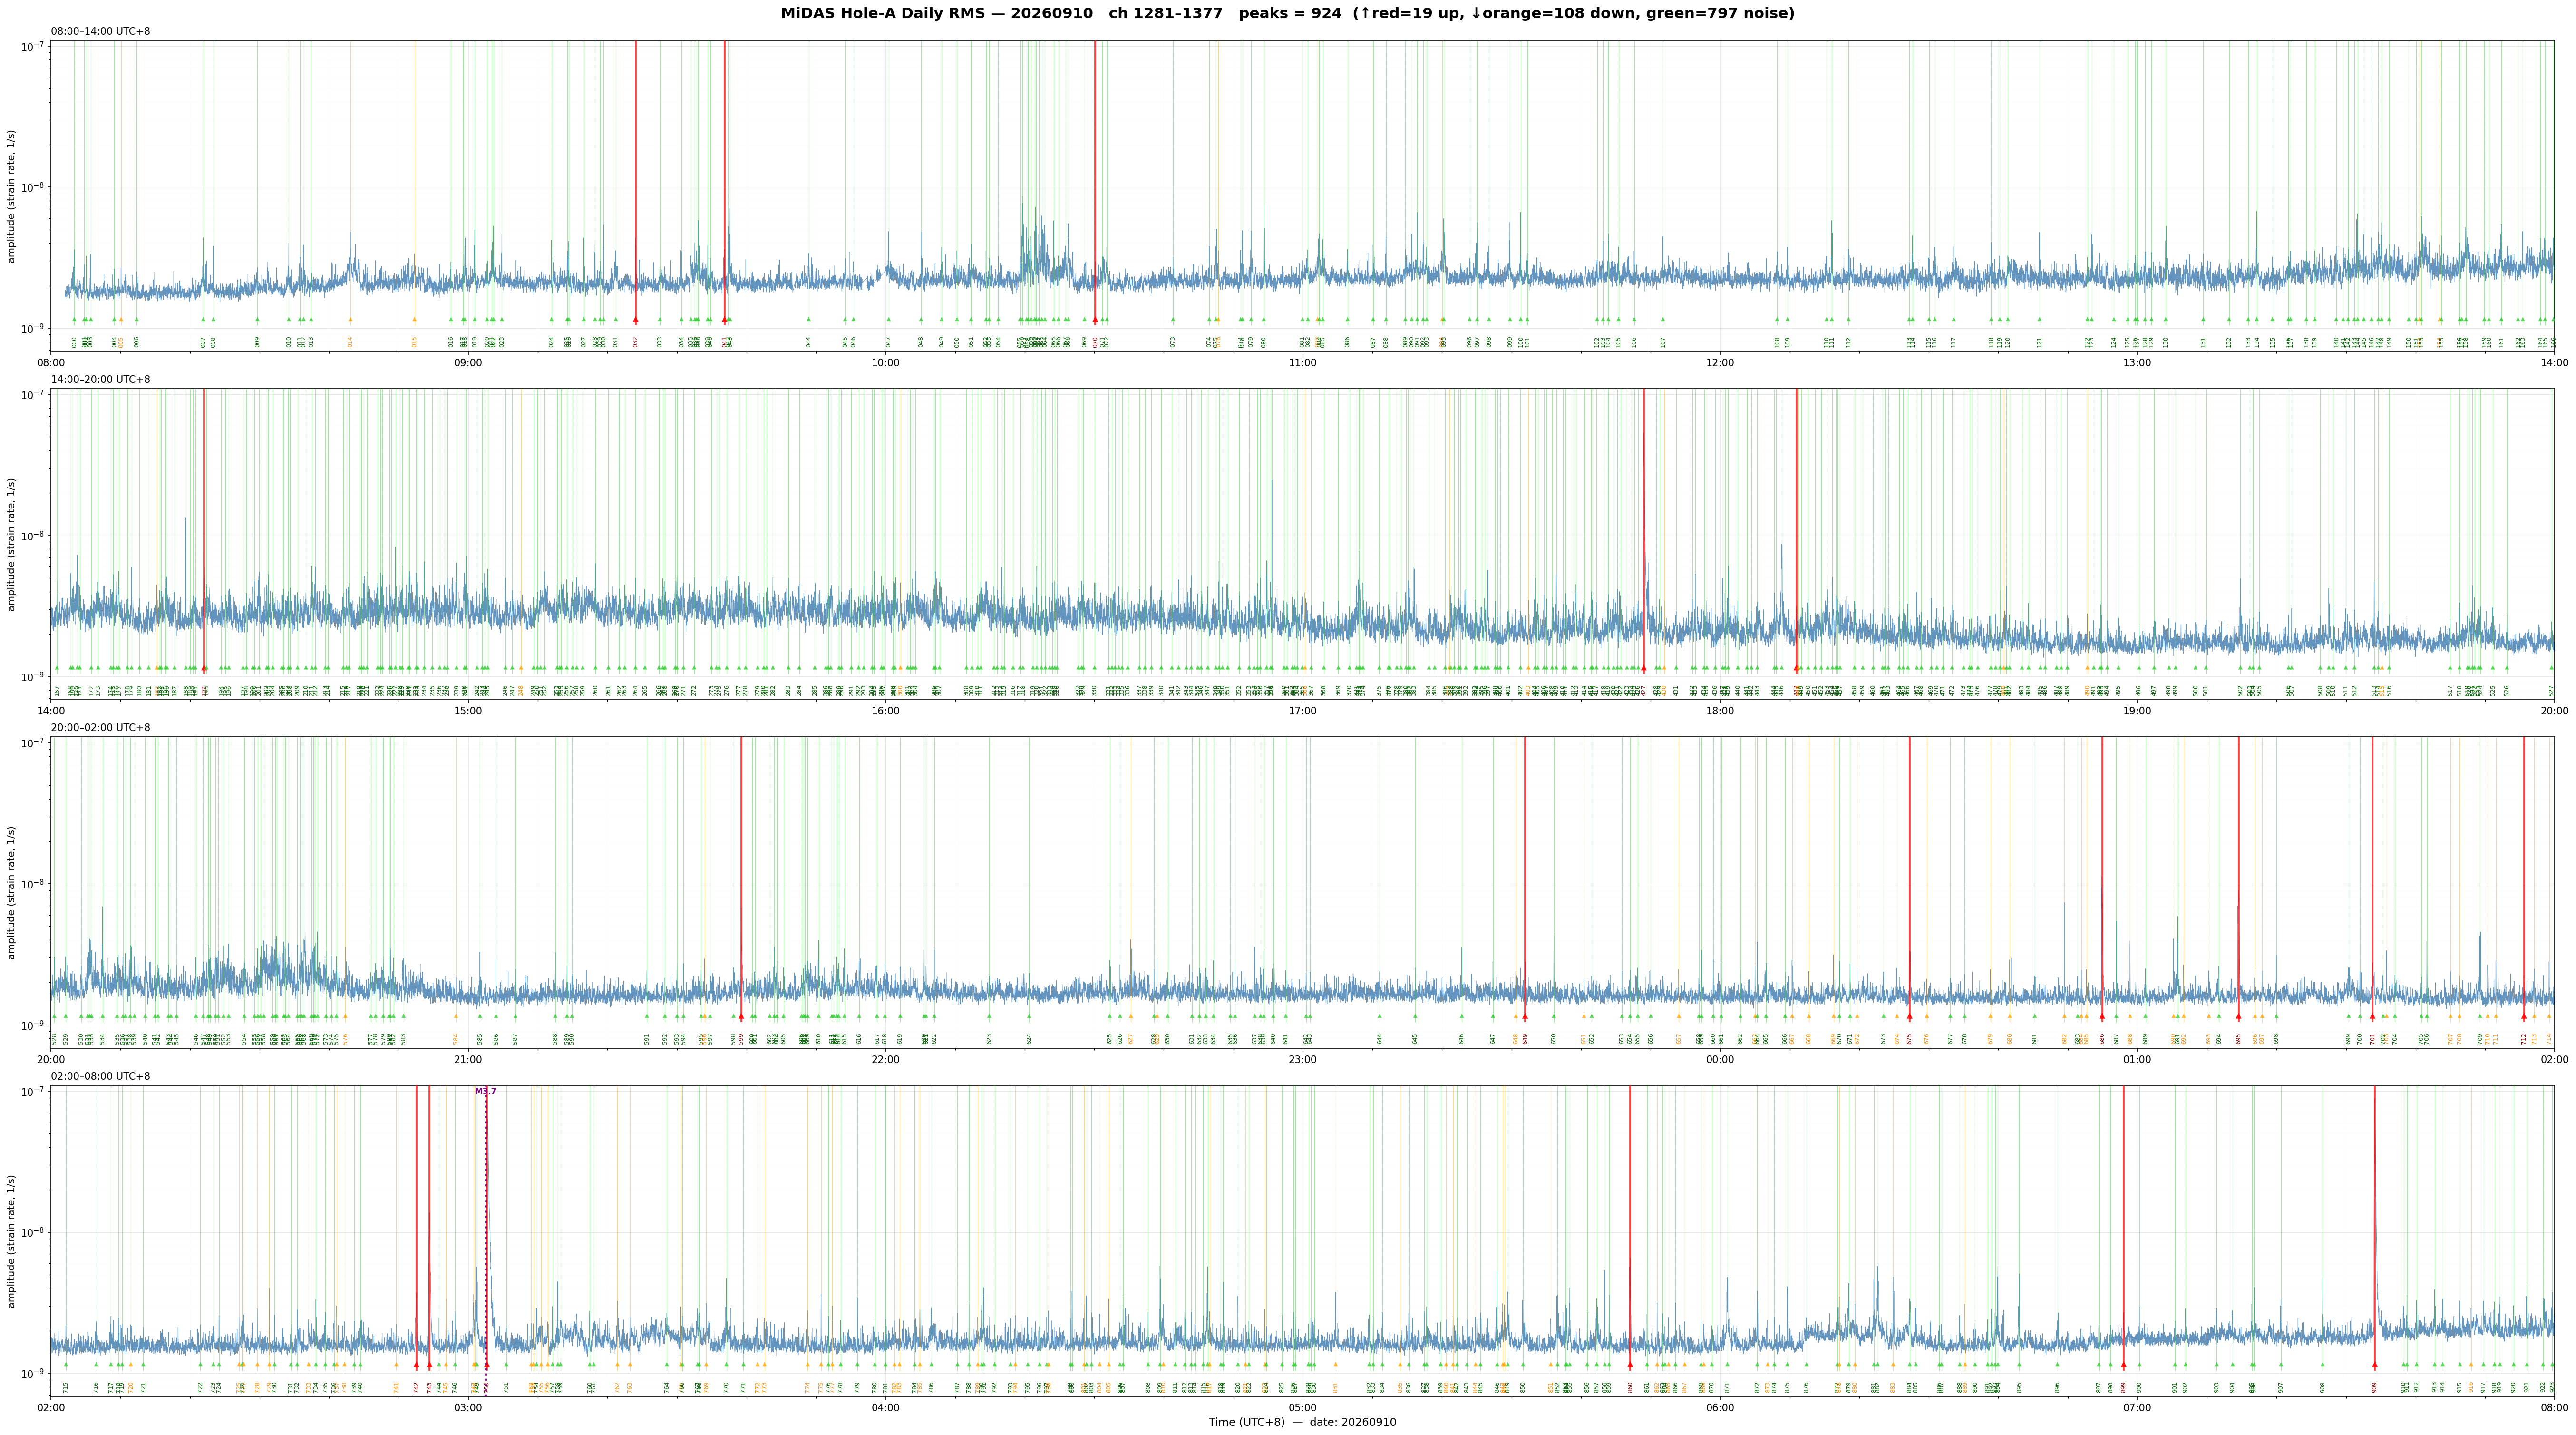Click the amplitude axis label of the 20:00–02:00 panel
Image resolution: width=2576 pixels, height=1435 pixels.
(x=12, y=892)
